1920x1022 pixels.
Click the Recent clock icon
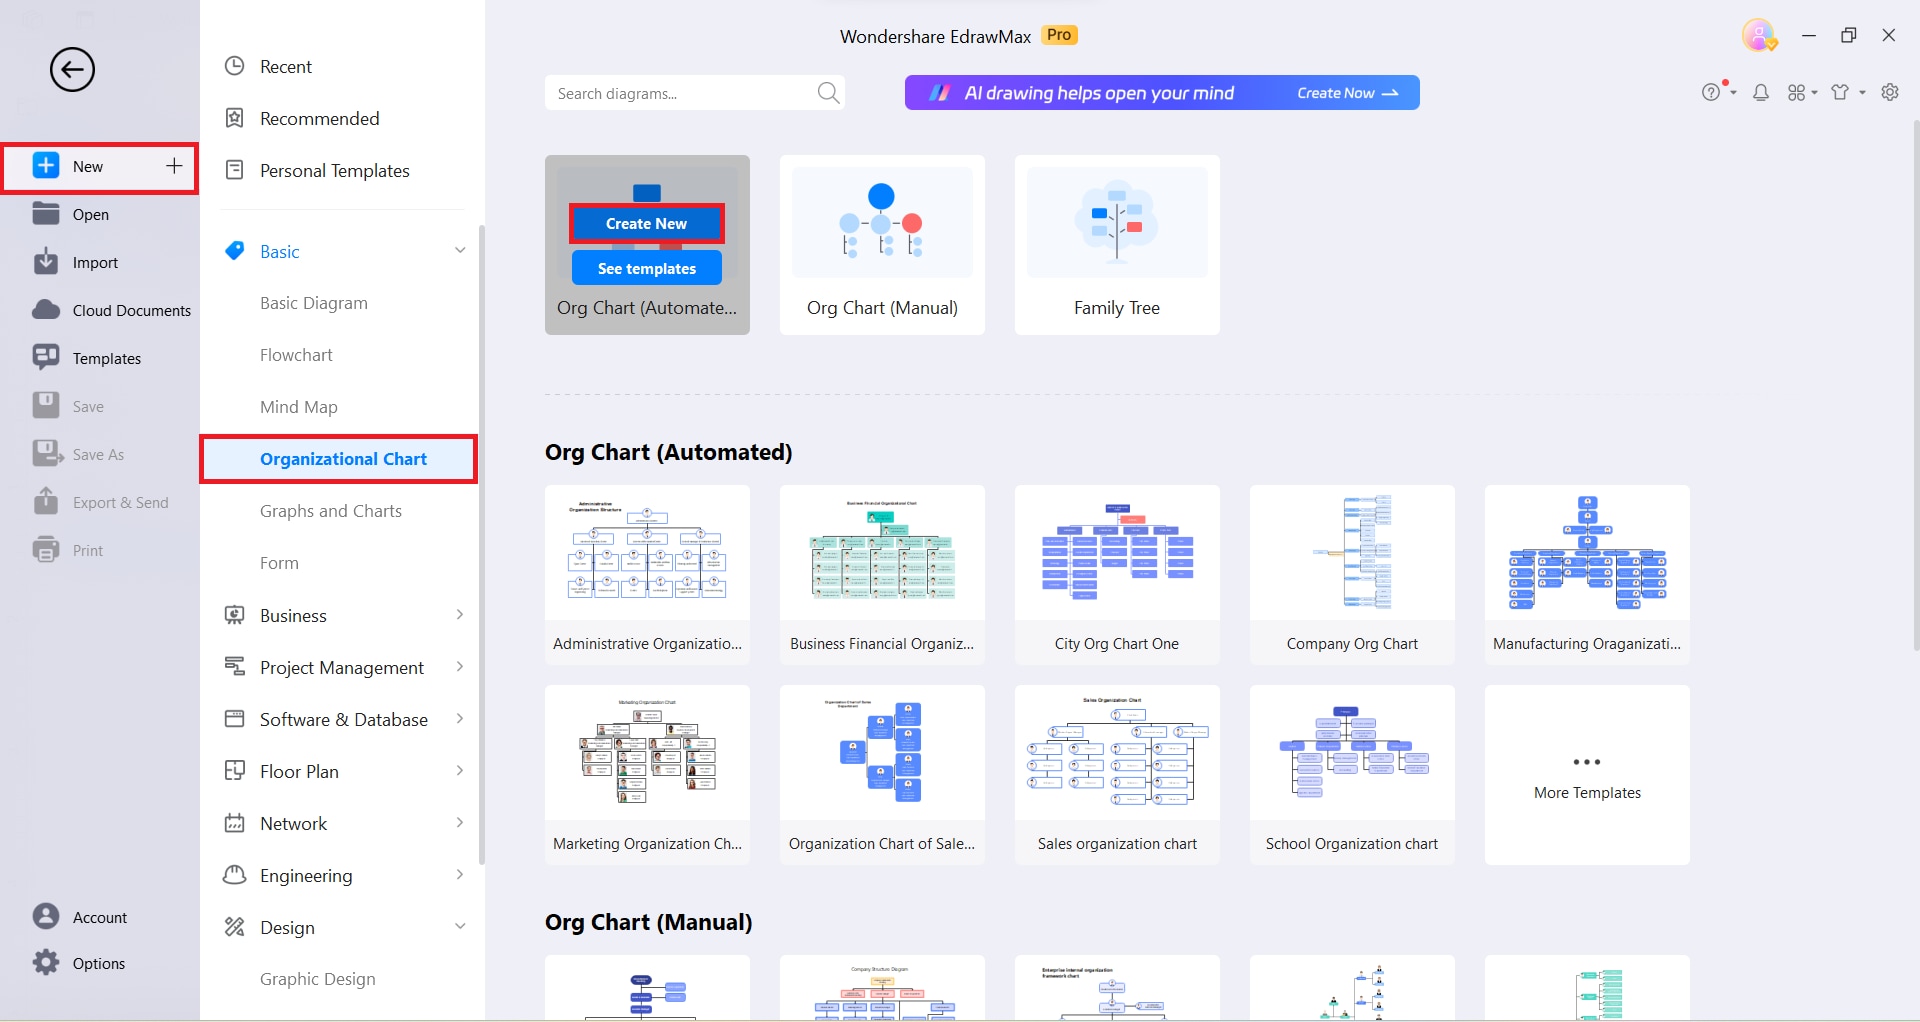pyautogui.click(x=235, y=66)
